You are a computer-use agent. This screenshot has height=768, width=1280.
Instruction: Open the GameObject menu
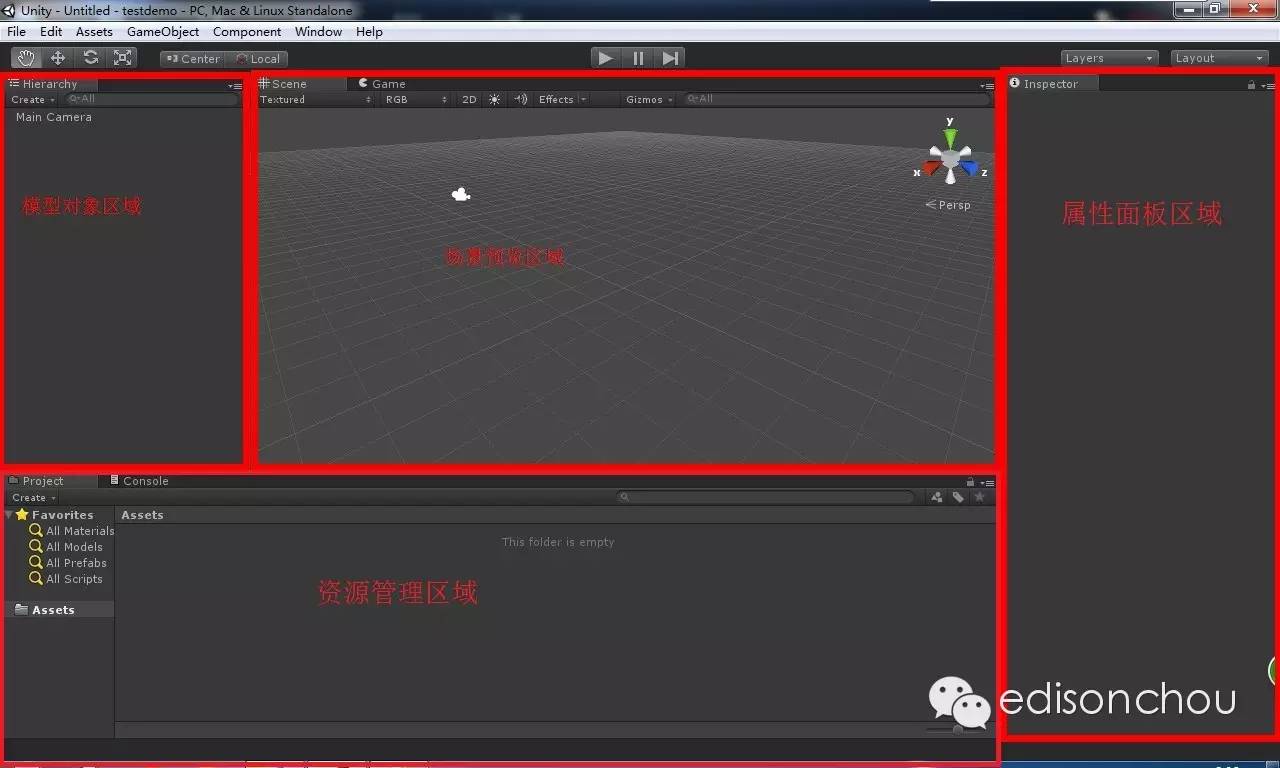tap(163, 32)
